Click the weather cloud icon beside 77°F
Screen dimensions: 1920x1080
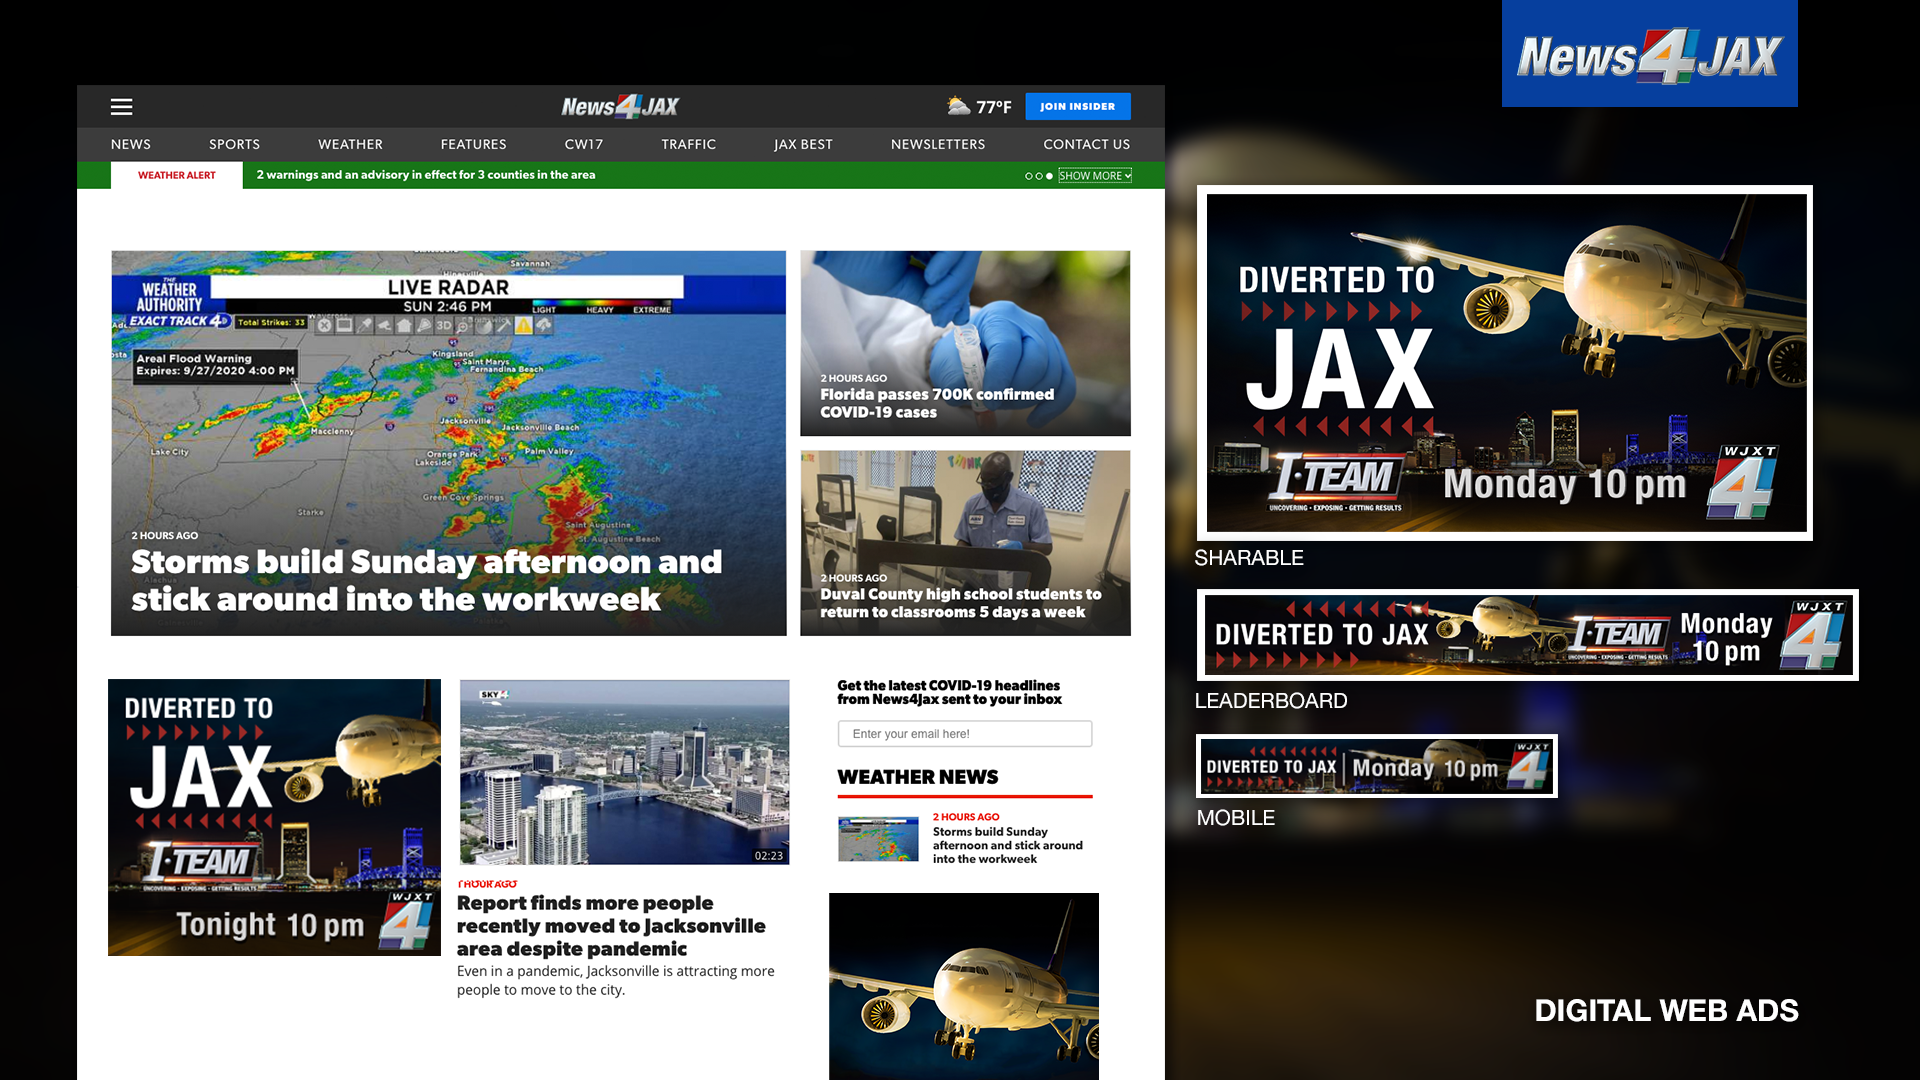(x=958, y=105)
